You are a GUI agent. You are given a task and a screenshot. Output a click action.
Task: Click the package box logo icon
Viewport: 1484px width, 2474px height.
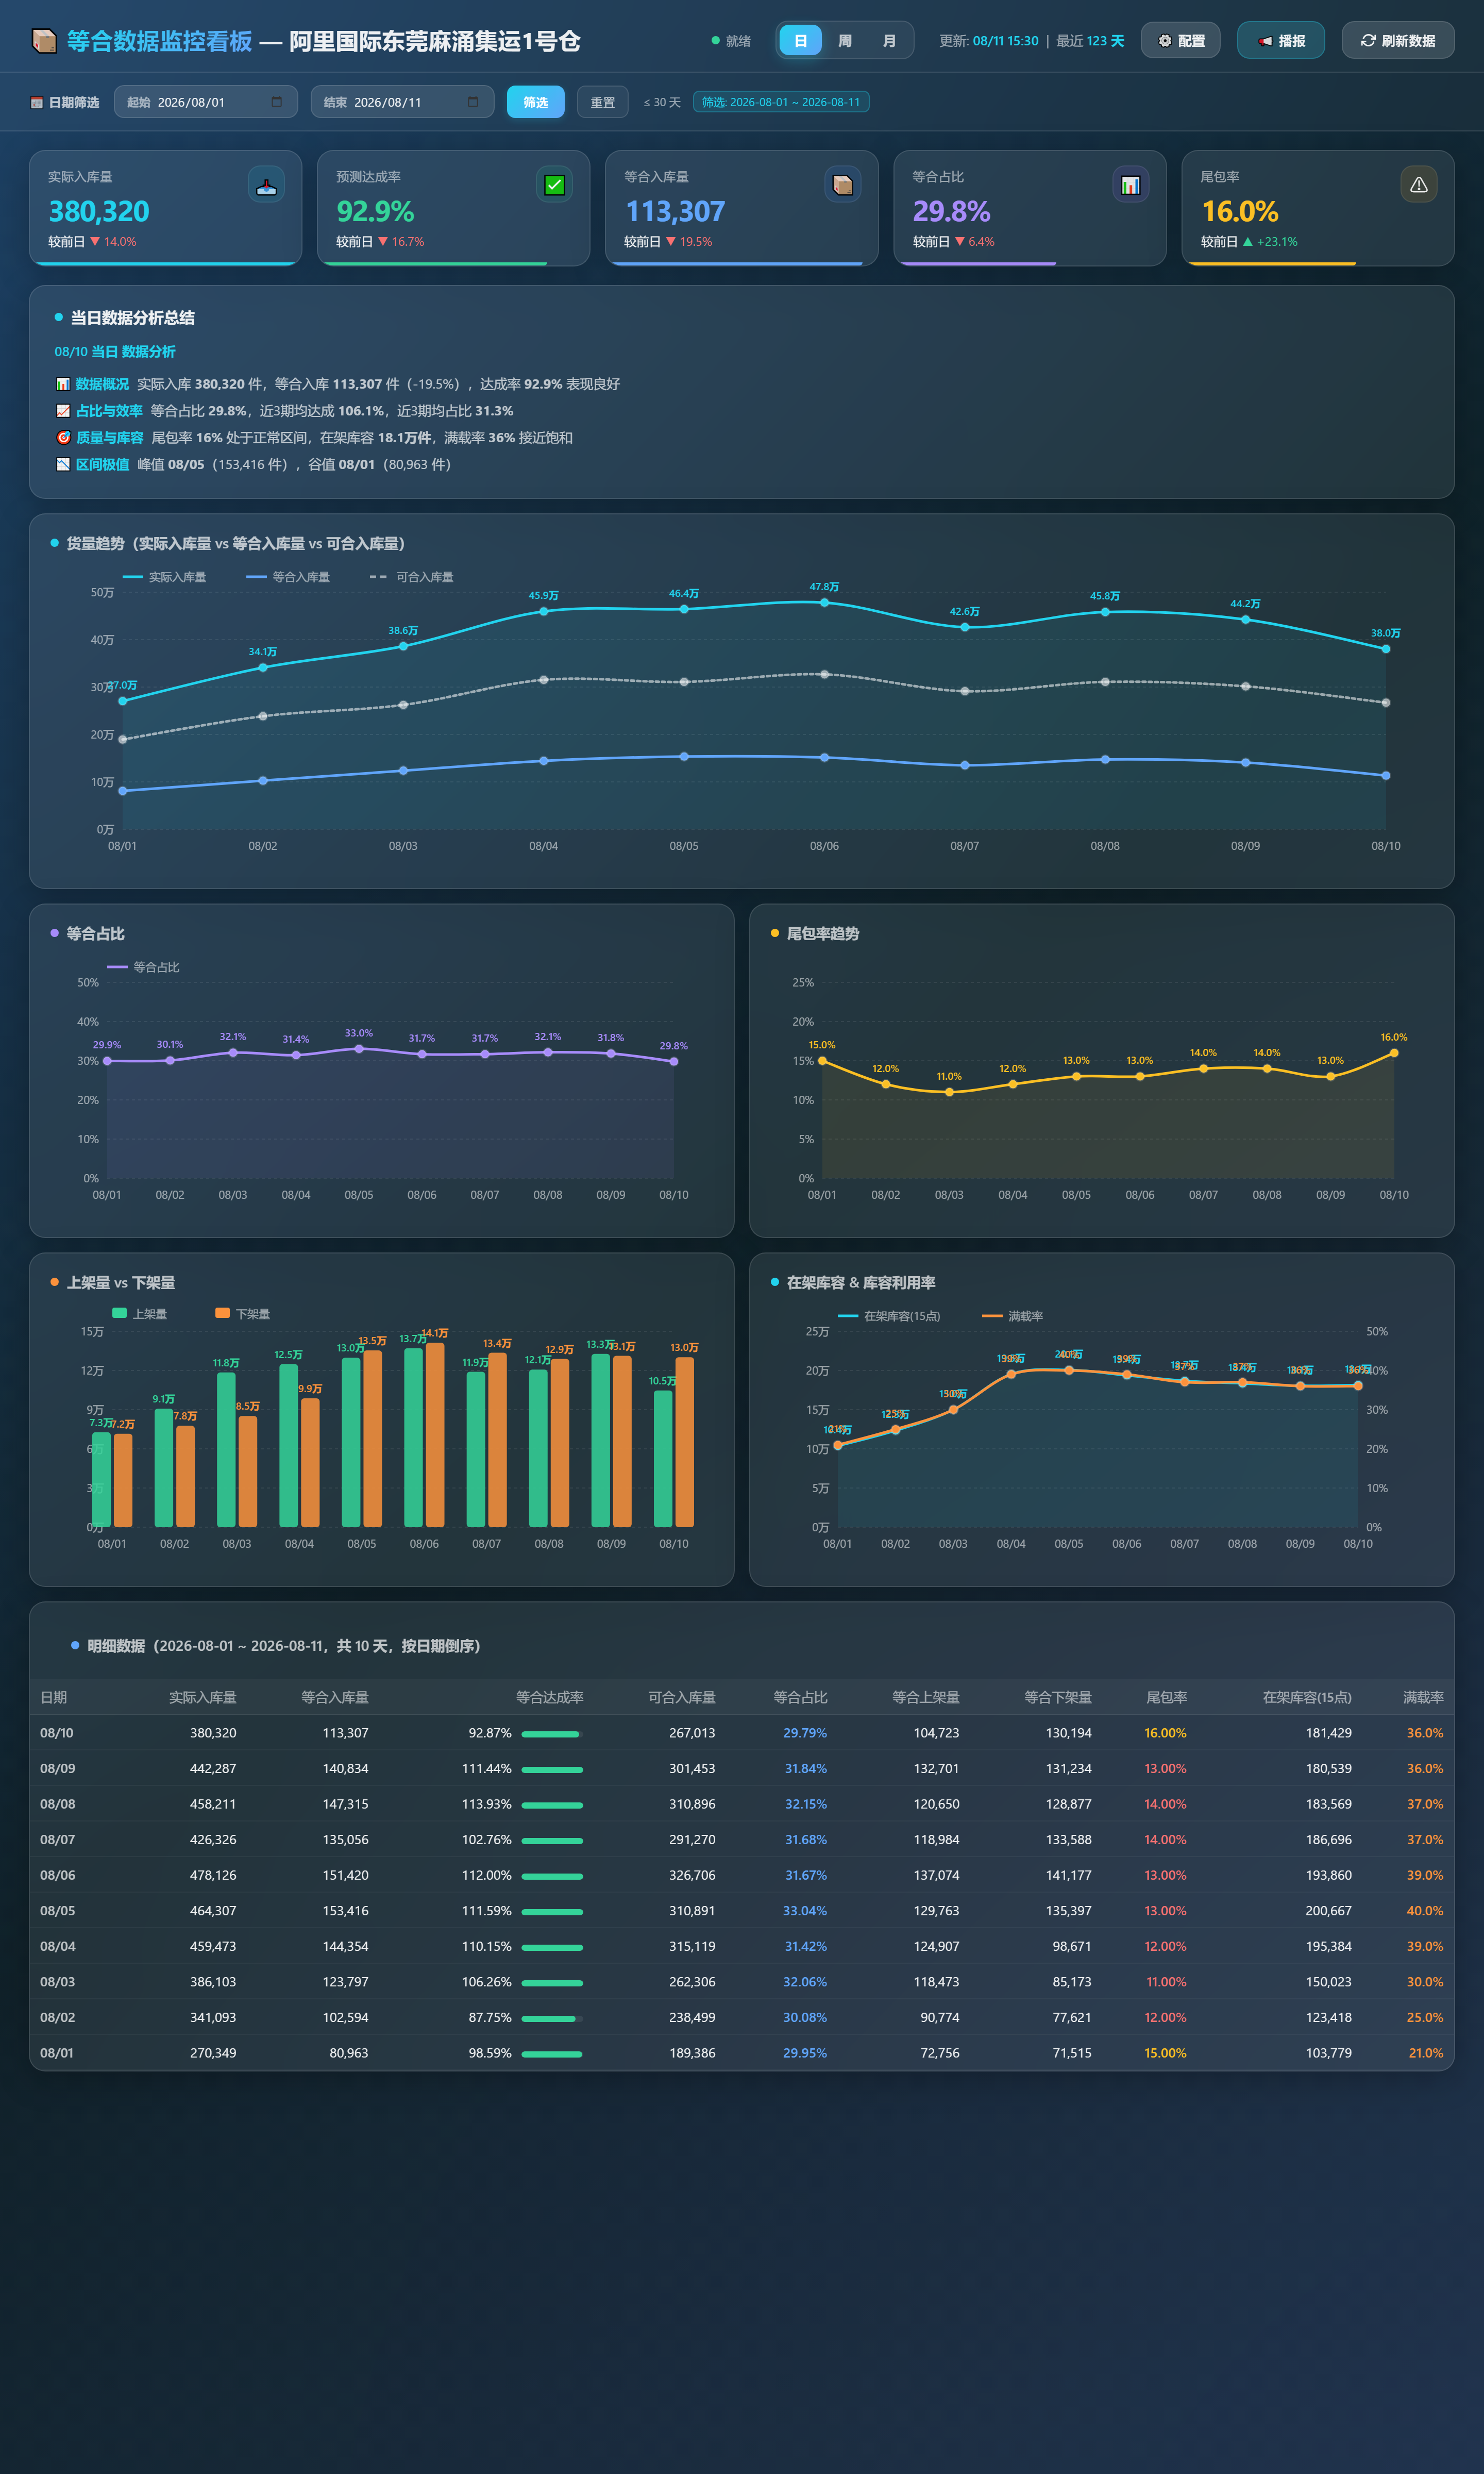pos(44,41)
